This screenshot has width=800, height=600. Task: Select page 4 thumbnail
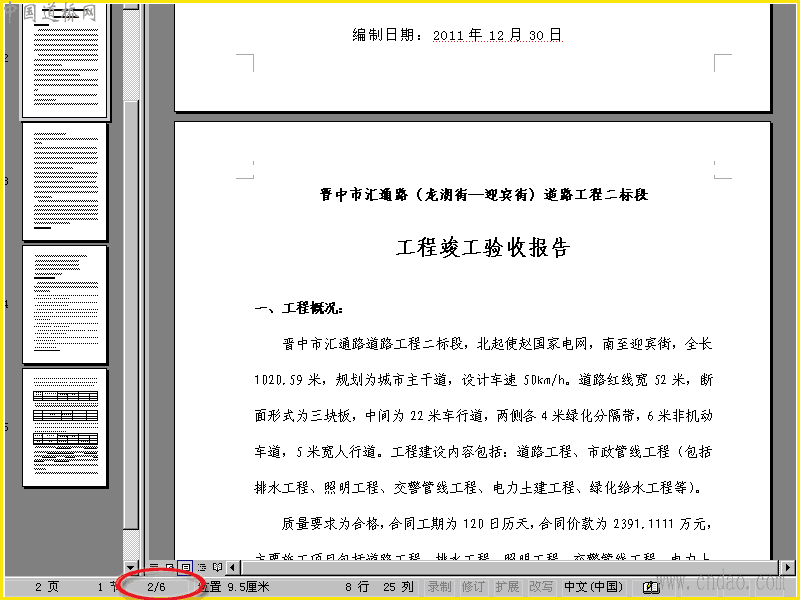[65, 305]
